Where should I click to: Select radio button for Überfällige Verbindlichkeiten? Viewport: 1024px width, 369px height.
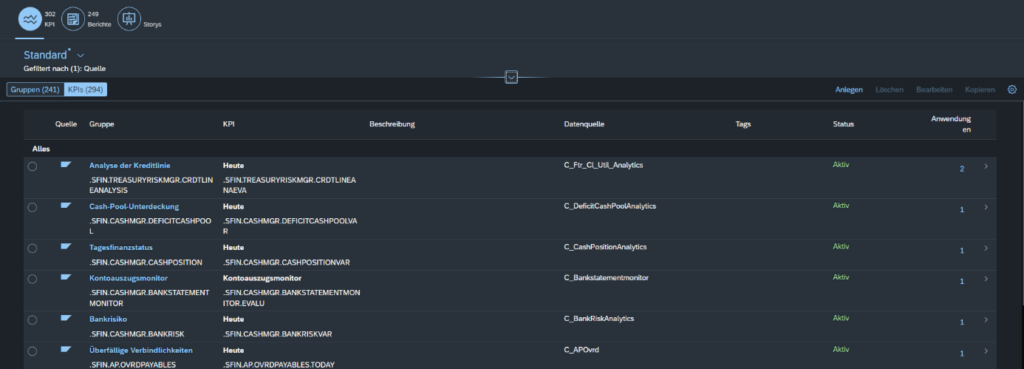[x=32, y=351]
